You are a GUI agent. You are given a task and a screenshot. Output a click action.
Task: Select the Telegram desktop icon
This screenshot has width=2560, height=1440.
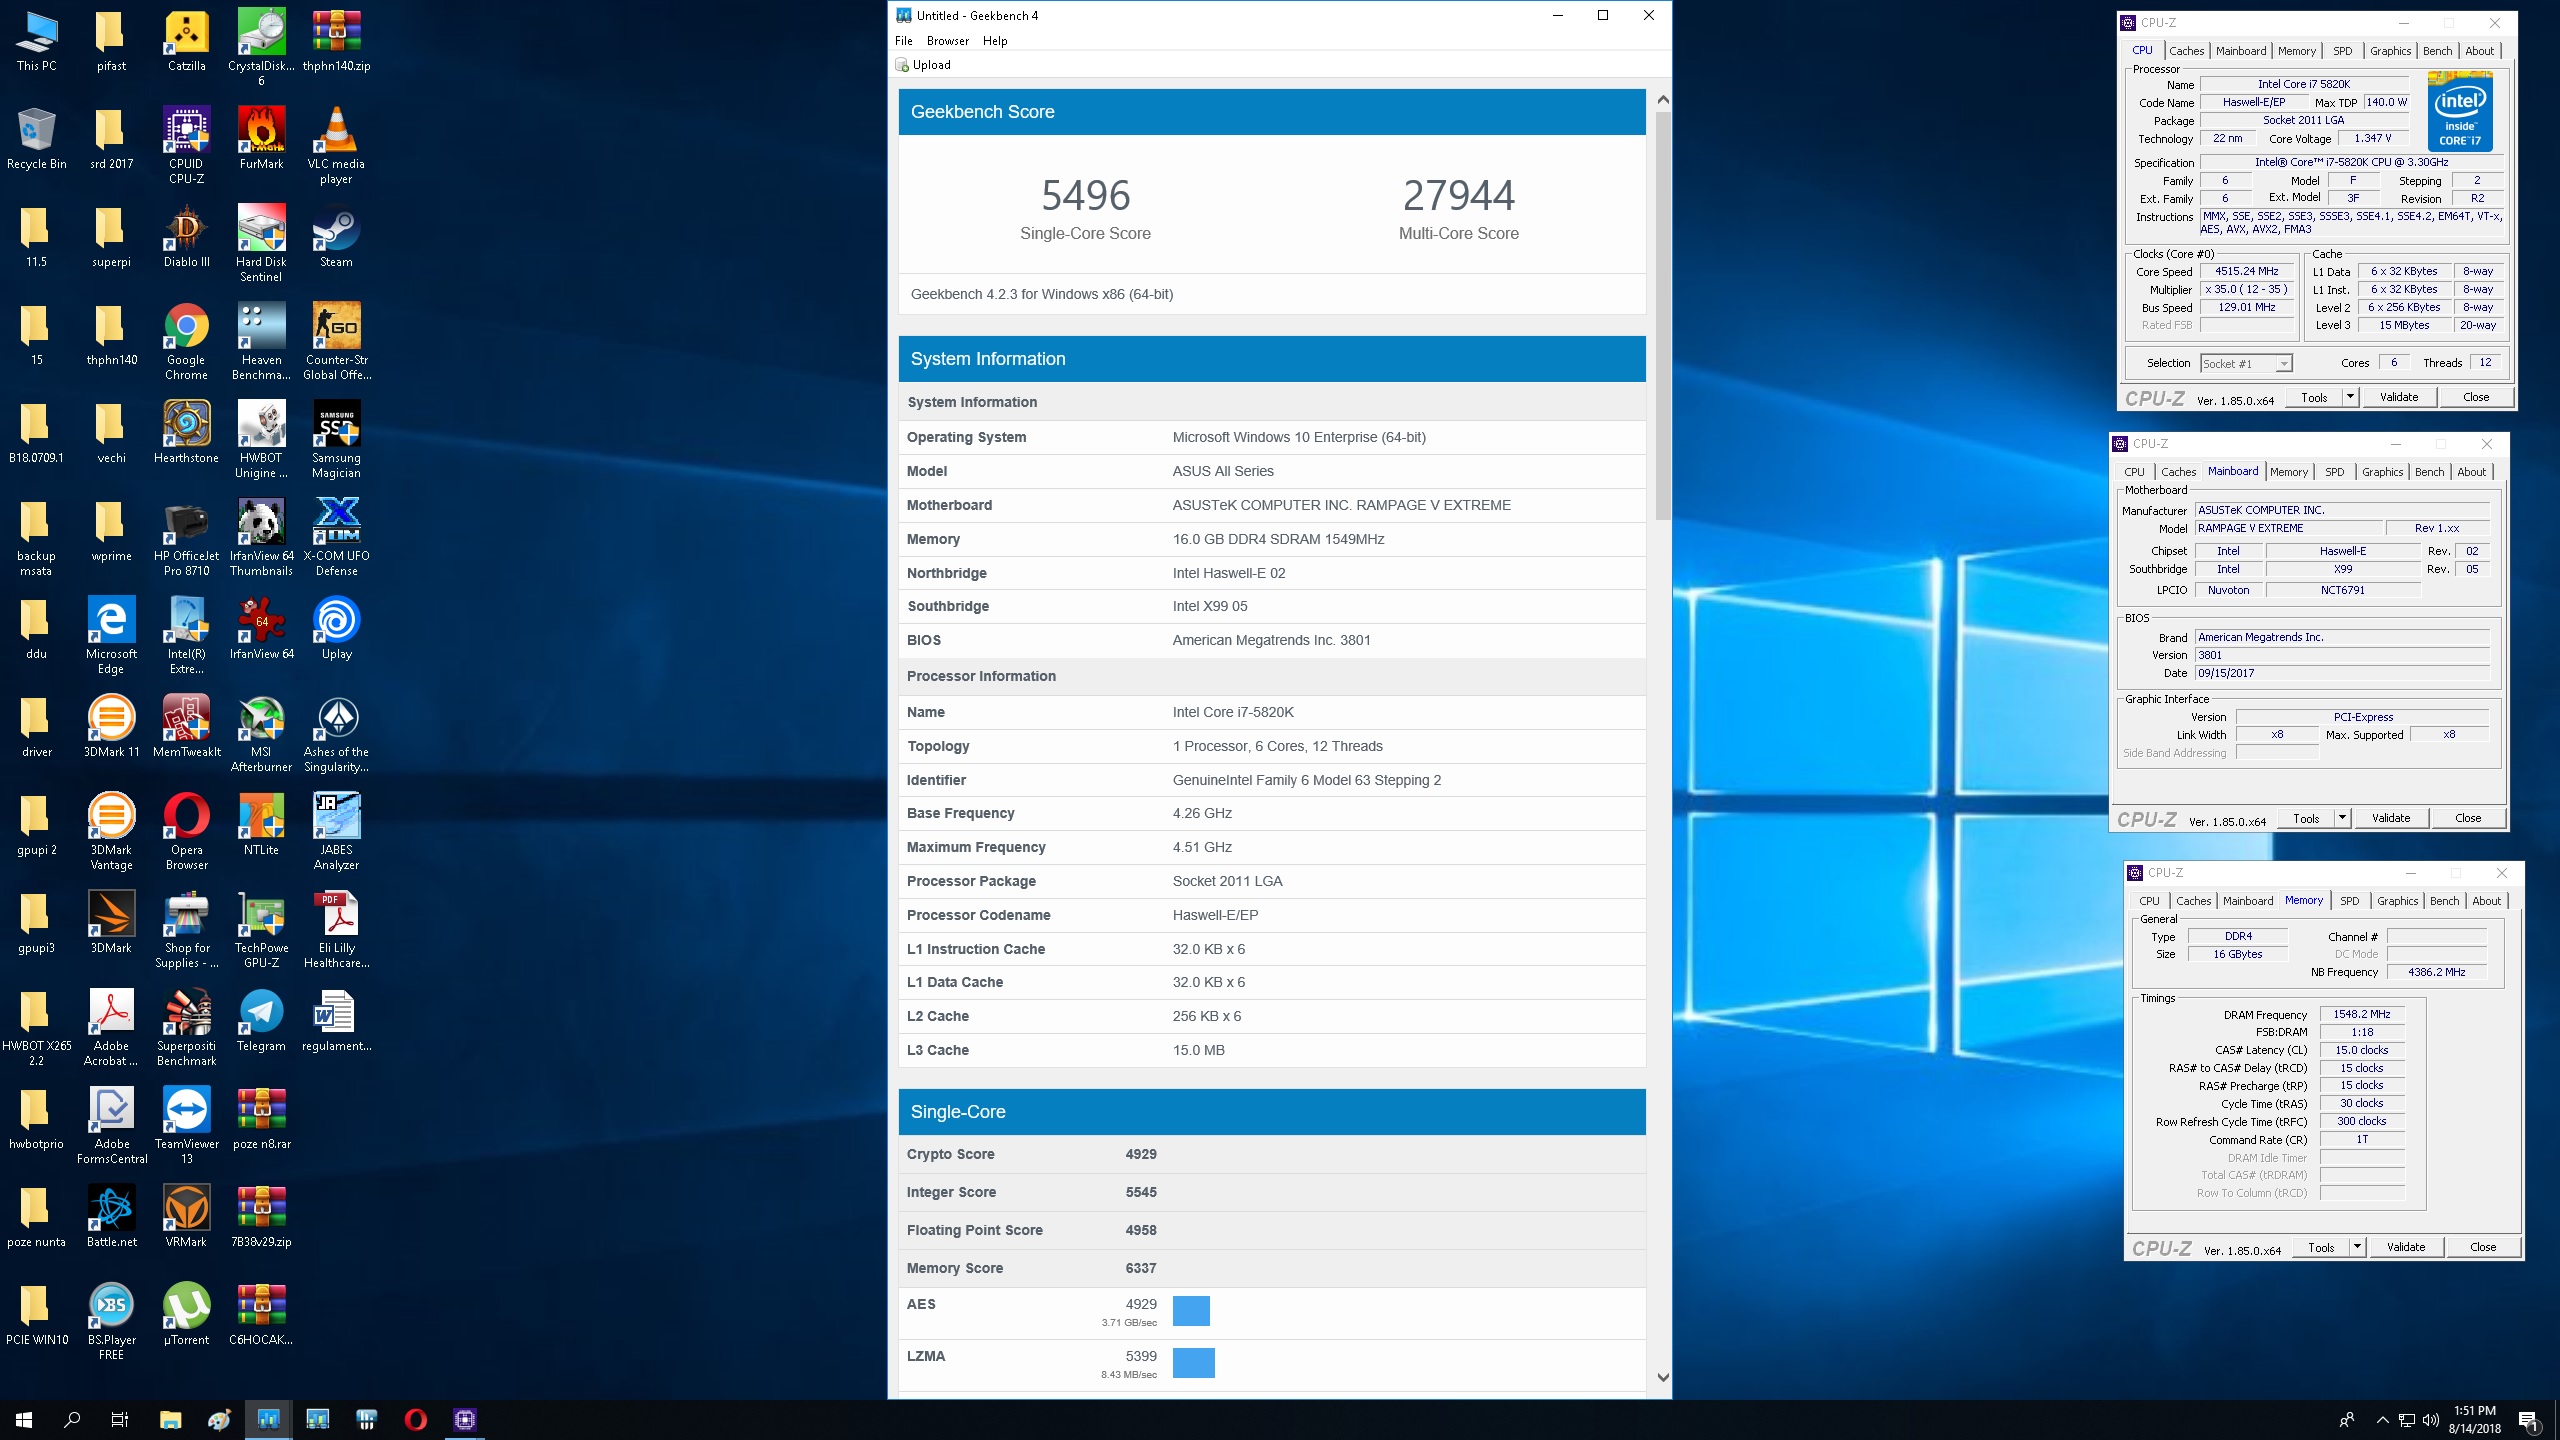point(261,1022)
